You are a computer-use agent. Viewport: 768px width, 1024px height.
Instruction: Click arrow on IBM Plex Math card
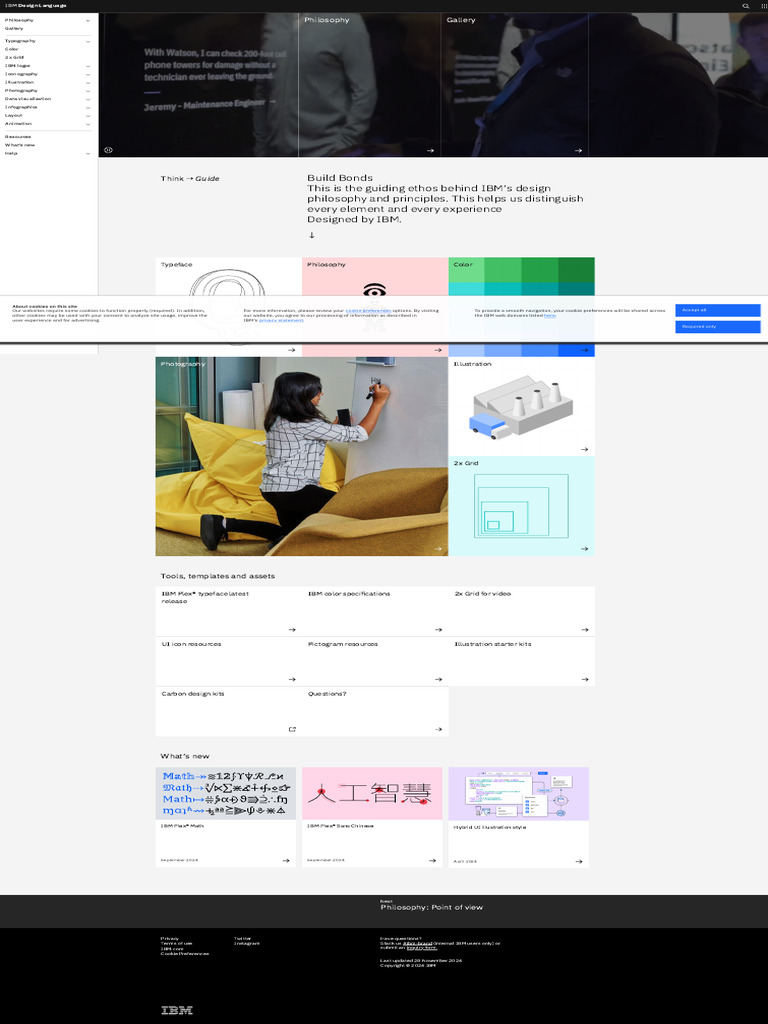(285, 861)
